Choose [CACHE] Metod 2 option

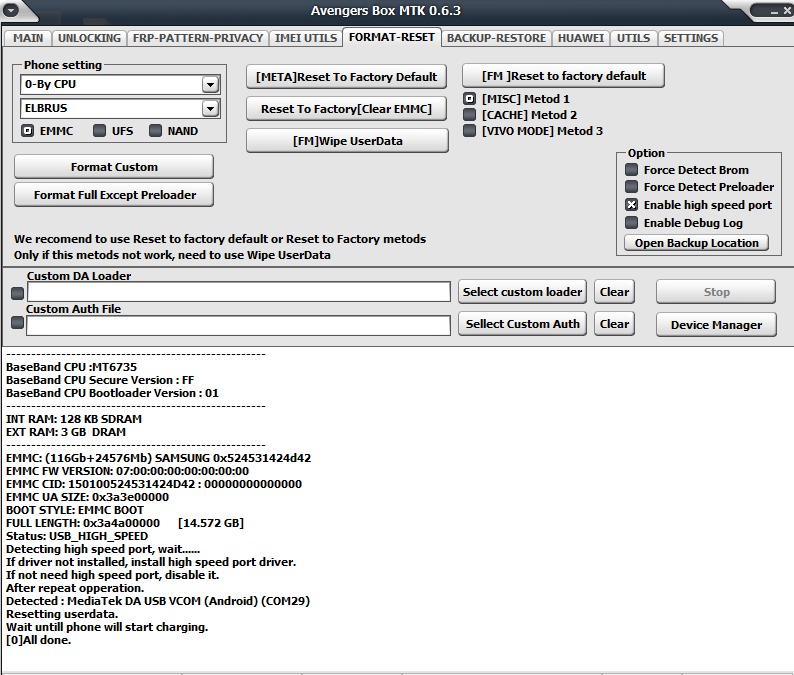(469, 115)
